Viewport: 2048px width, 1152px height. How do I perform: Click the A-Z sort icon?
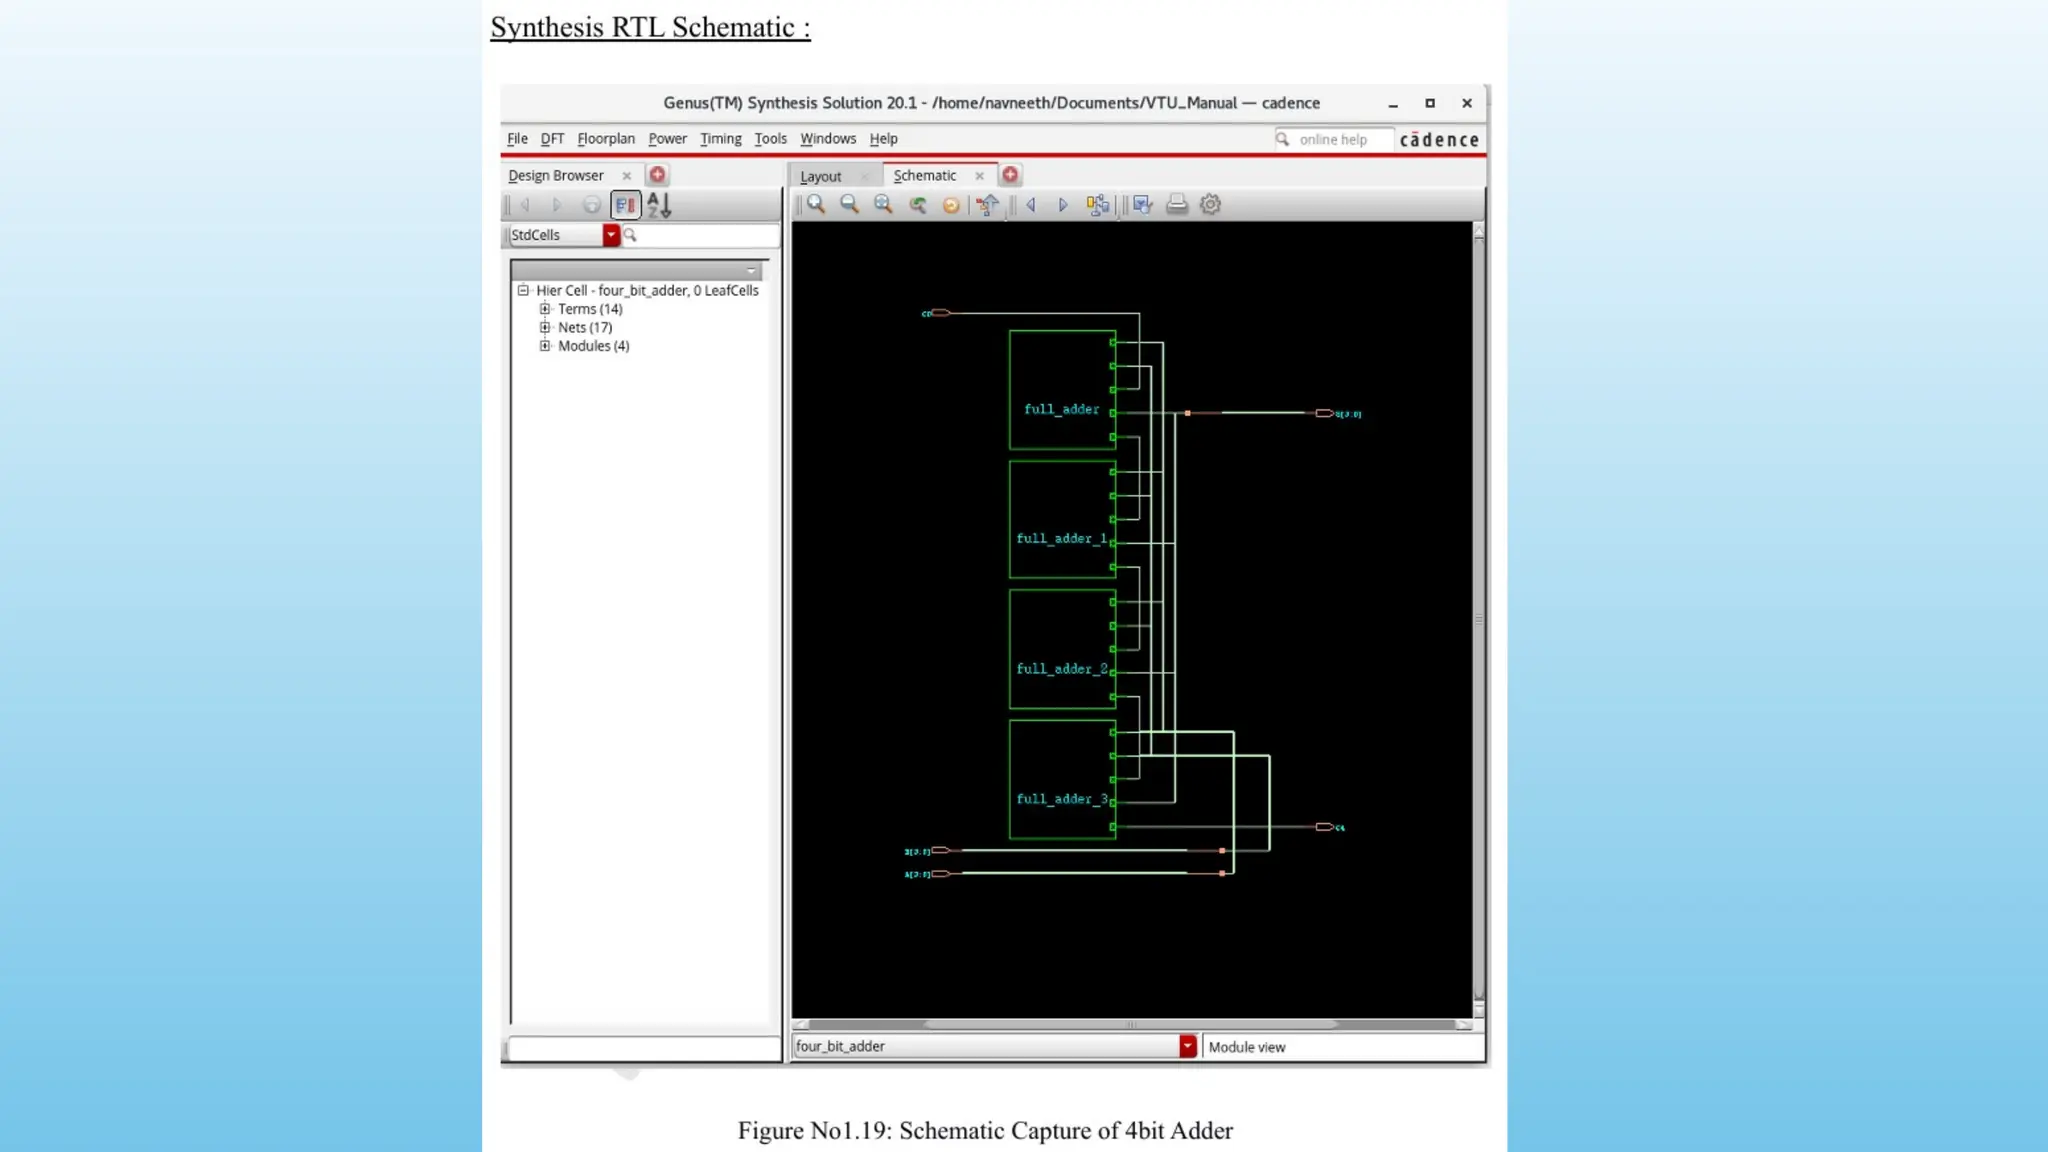click(659, 205)
